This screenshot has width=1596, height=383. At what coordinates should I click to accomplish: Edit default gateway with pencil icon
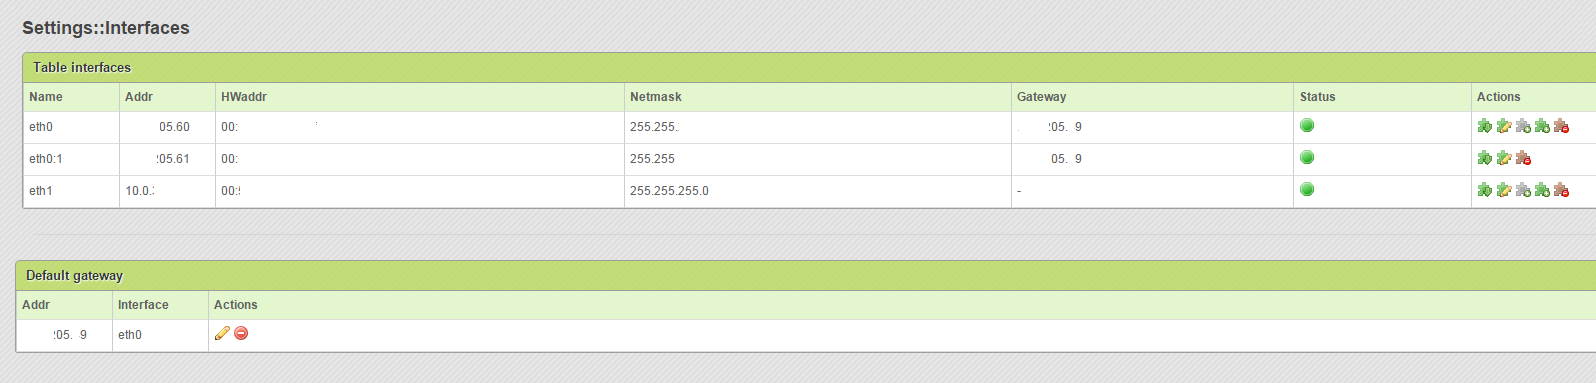pyautogui.click(x=222, y=333)
